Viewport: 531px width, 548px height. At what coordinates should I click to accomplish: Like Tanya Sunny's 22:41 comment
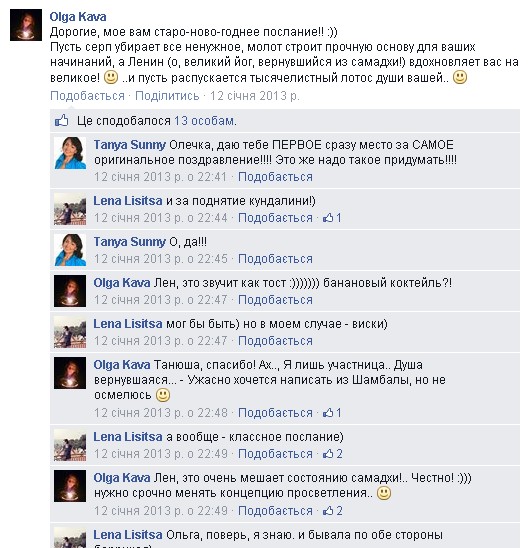point(275,177)
